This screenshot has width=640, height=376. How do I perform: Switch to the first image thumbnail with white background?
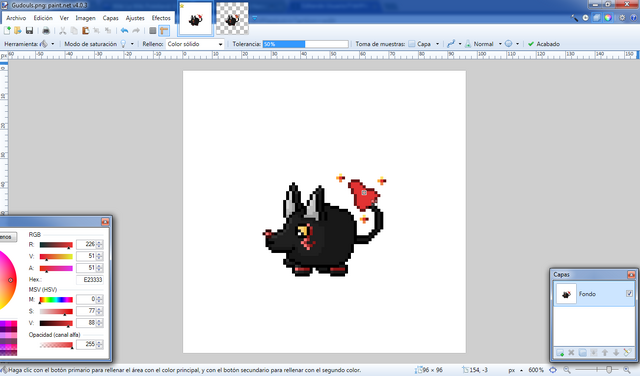[x=196, y=19]
